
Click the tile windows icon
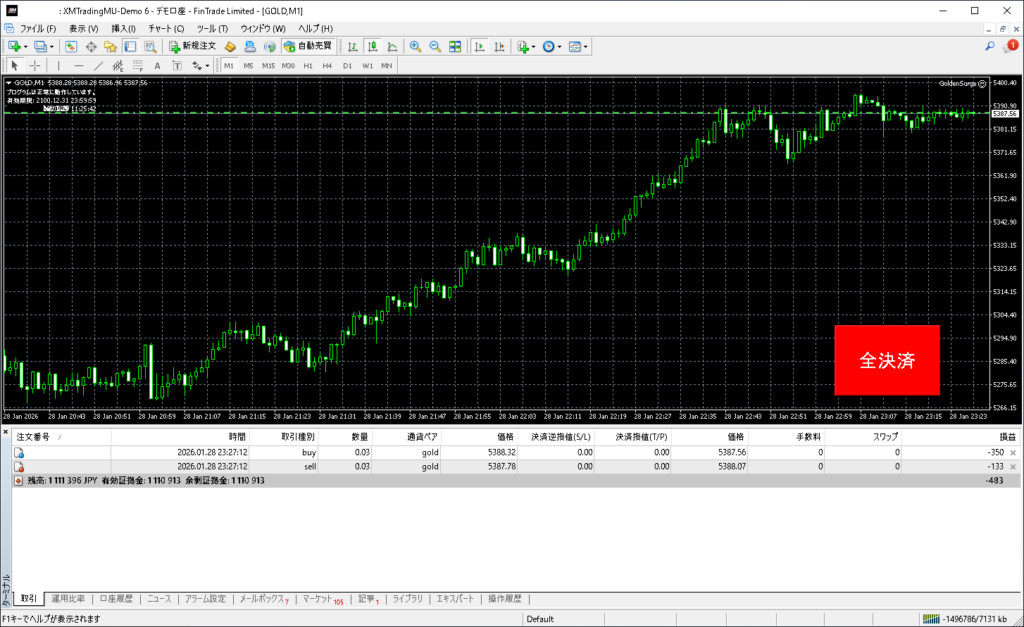tap(455, 46)
